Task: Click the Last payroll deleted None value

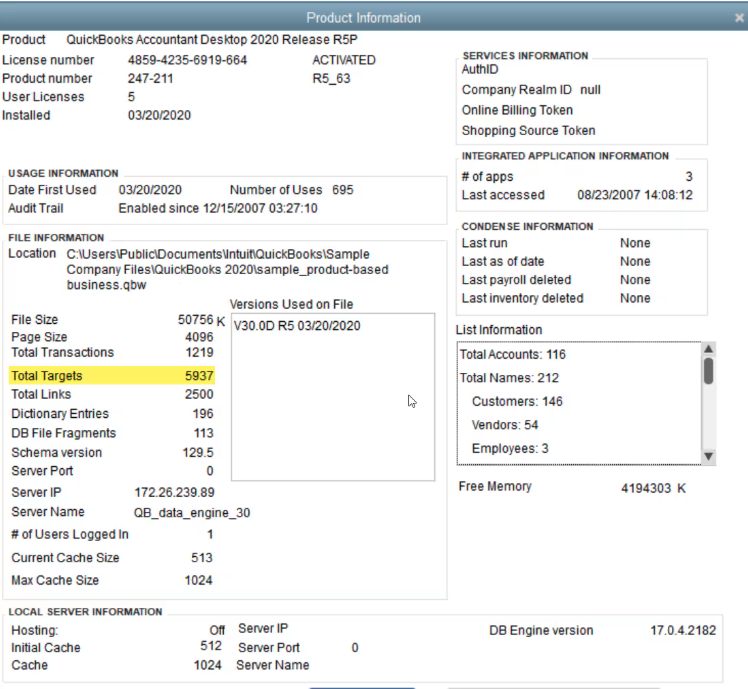Action: (635, 280)
